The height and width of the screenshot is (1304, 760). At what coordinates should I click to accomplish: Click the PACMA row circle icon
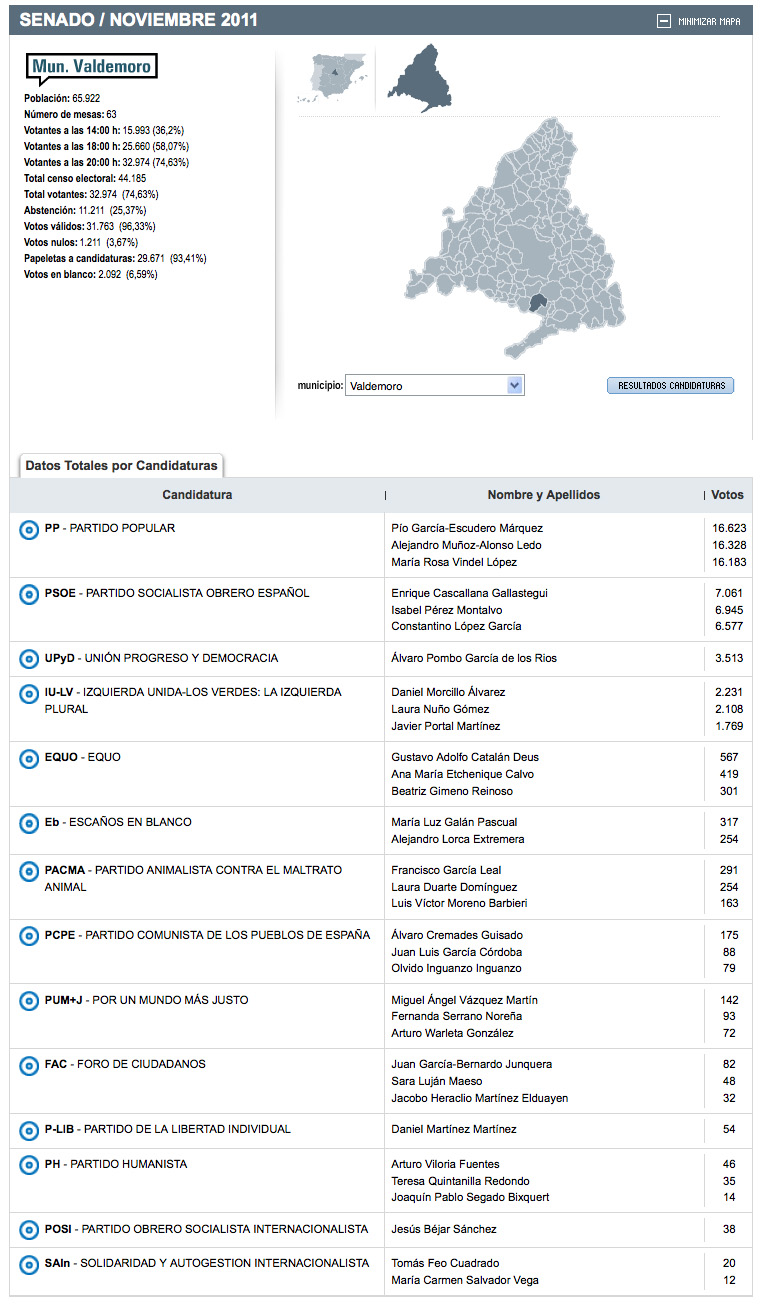29,871
